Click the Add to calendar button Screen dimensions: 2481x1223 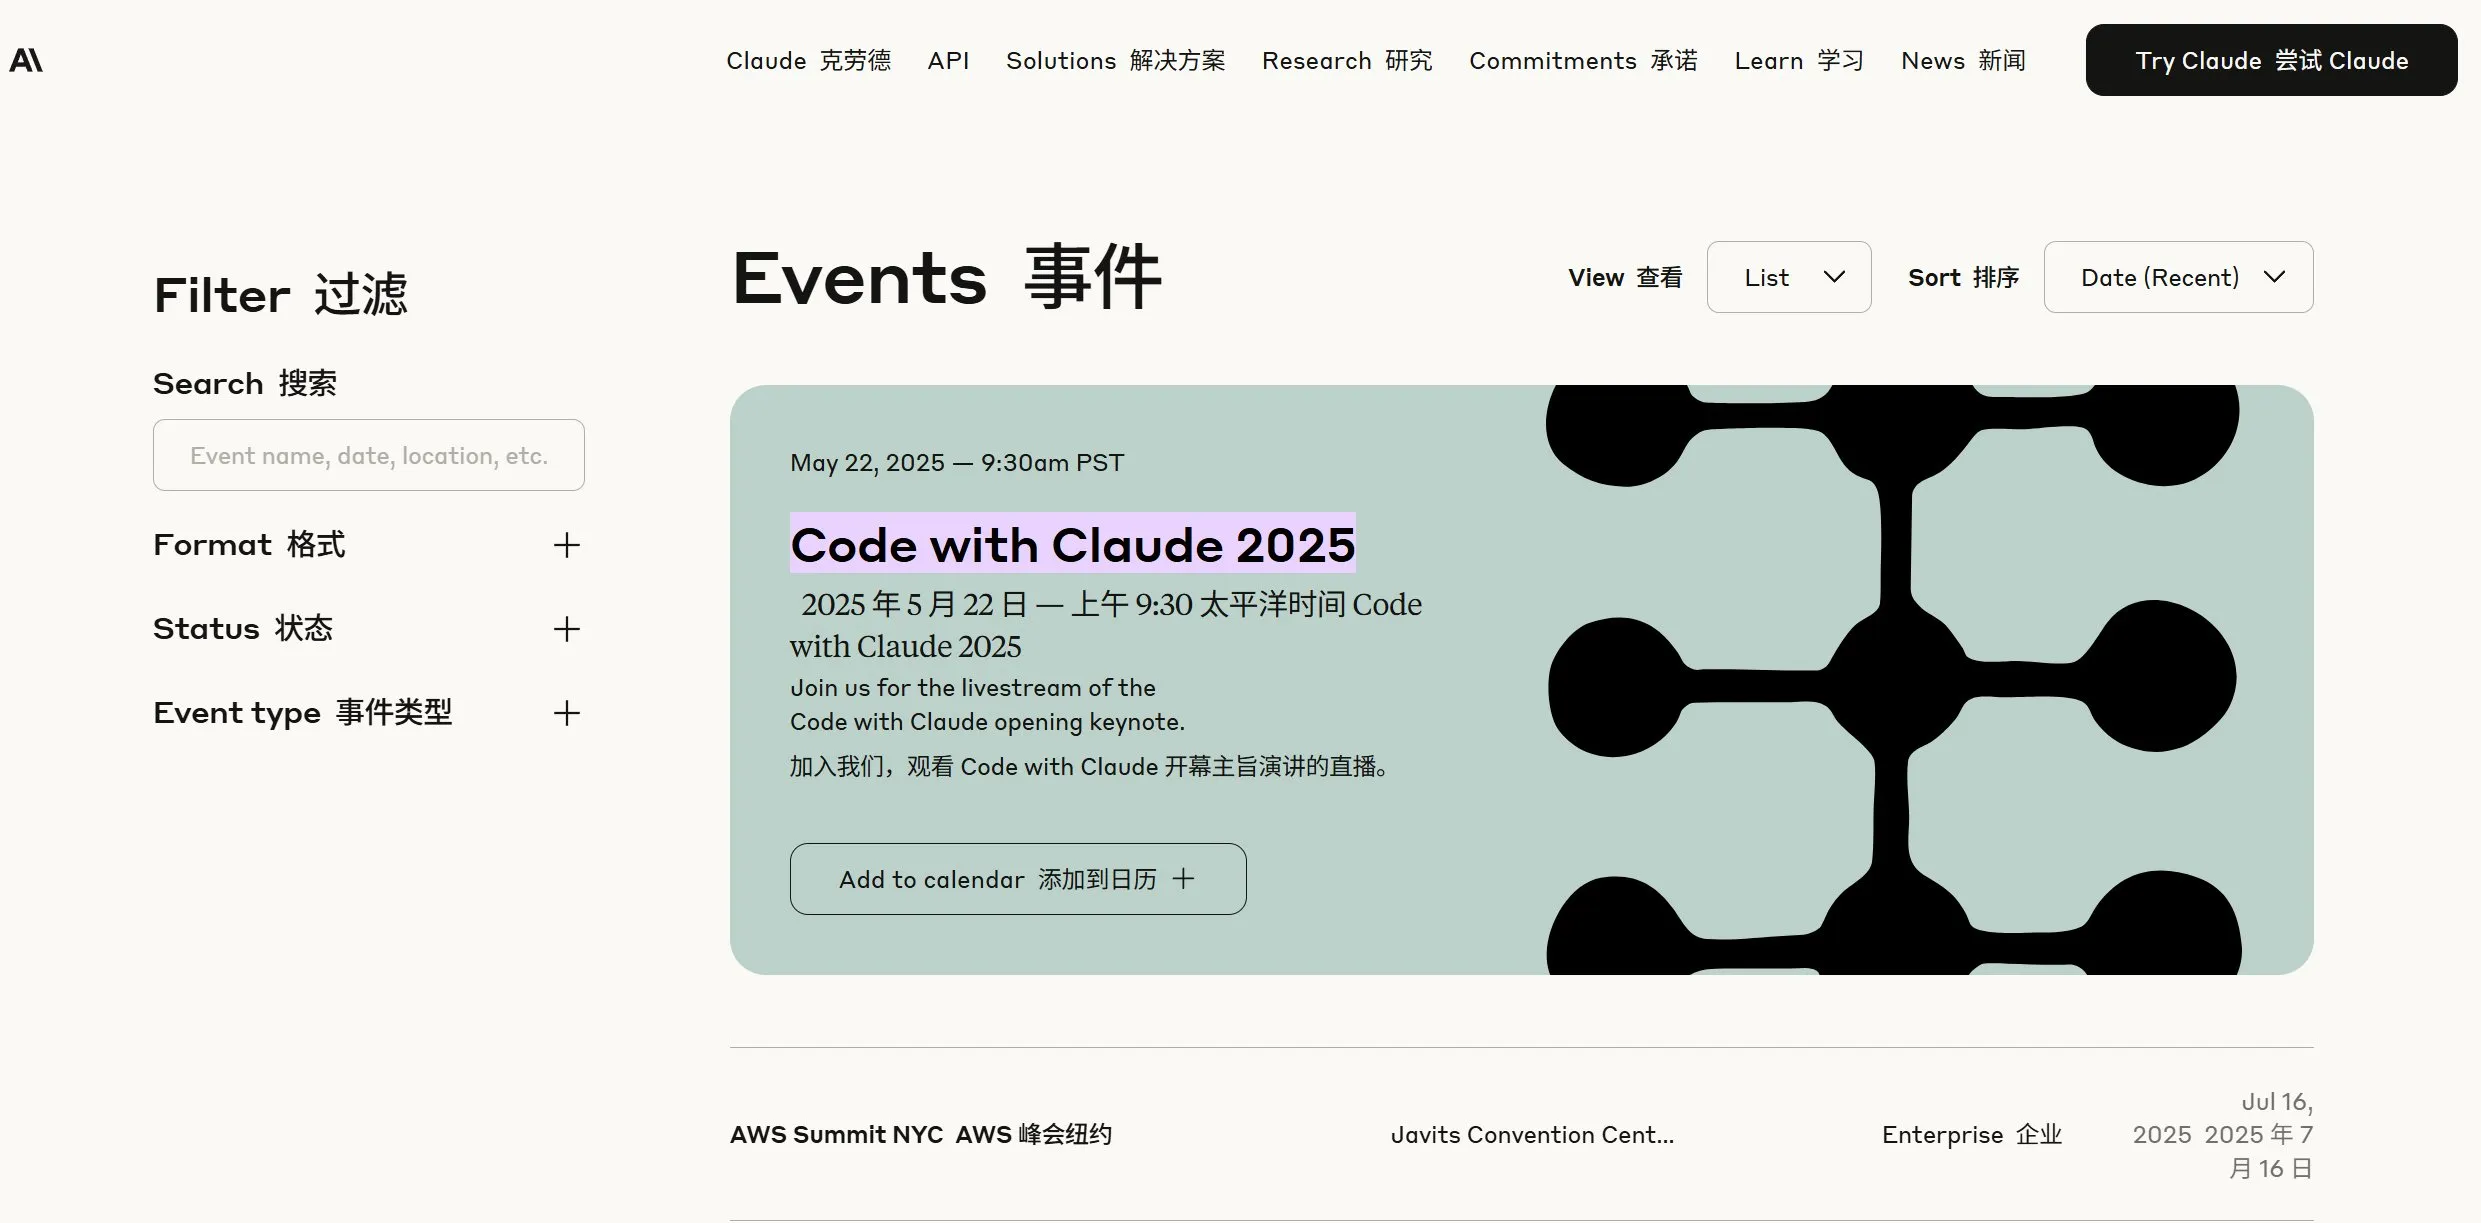click(x=1018, y=879)
